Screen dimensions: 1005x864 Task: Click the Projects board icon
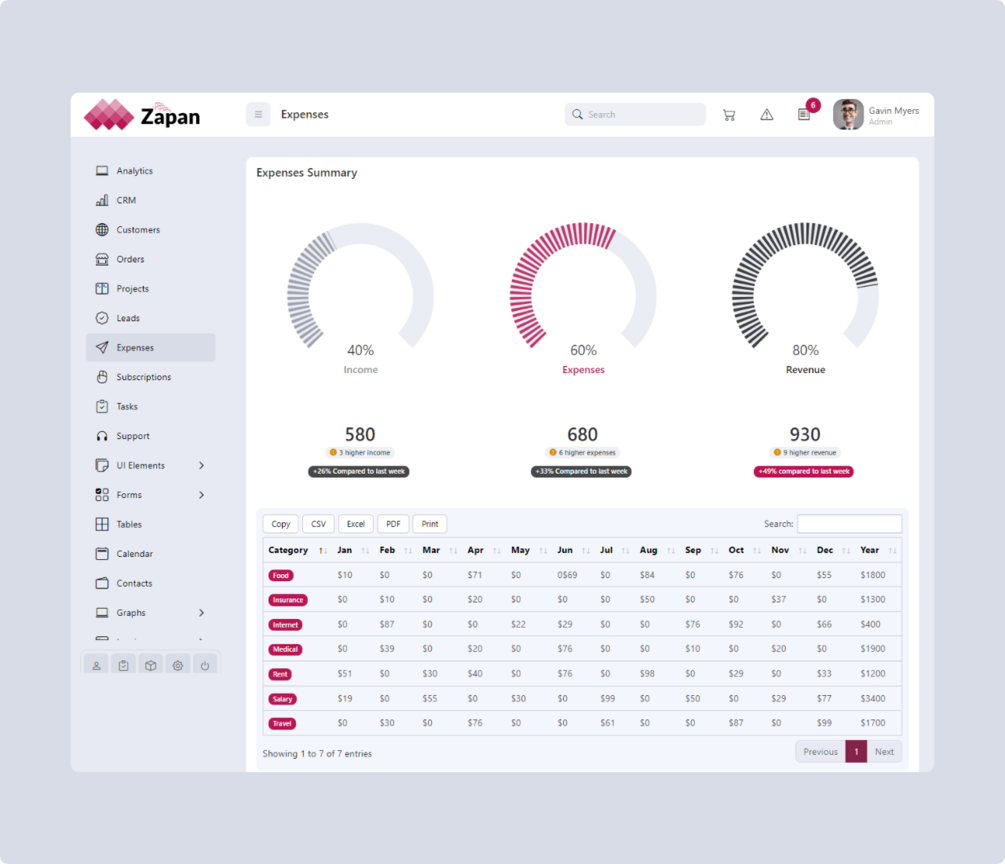(102, 288)
